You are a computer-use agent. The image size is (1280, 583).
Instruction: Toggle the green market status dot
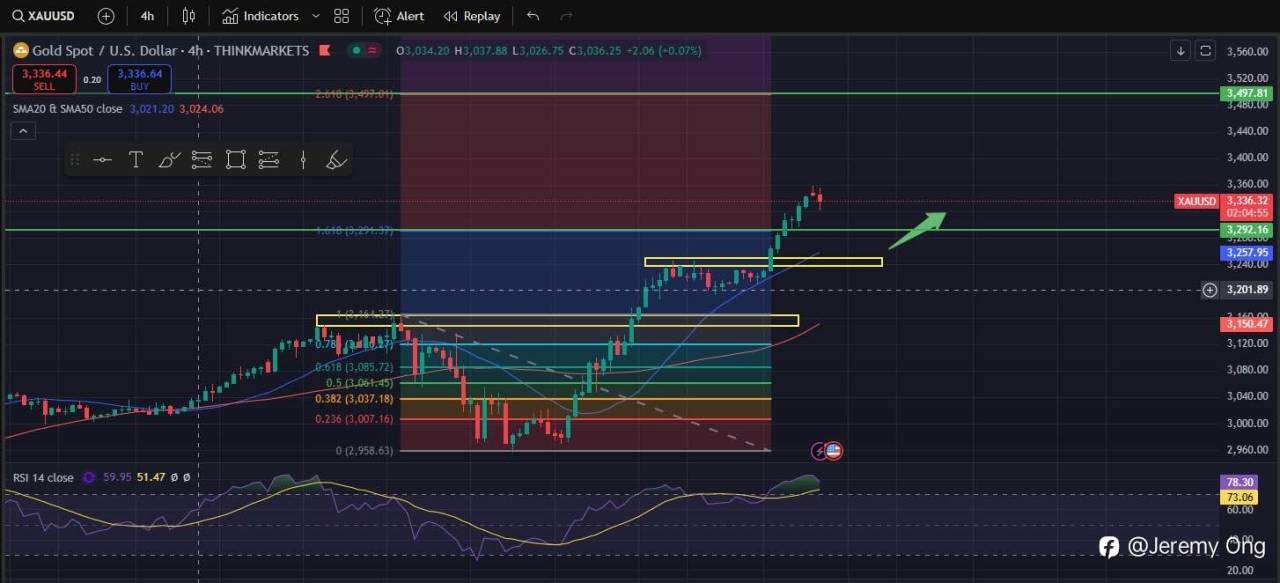pyautogui.click(x=357, y=50)
